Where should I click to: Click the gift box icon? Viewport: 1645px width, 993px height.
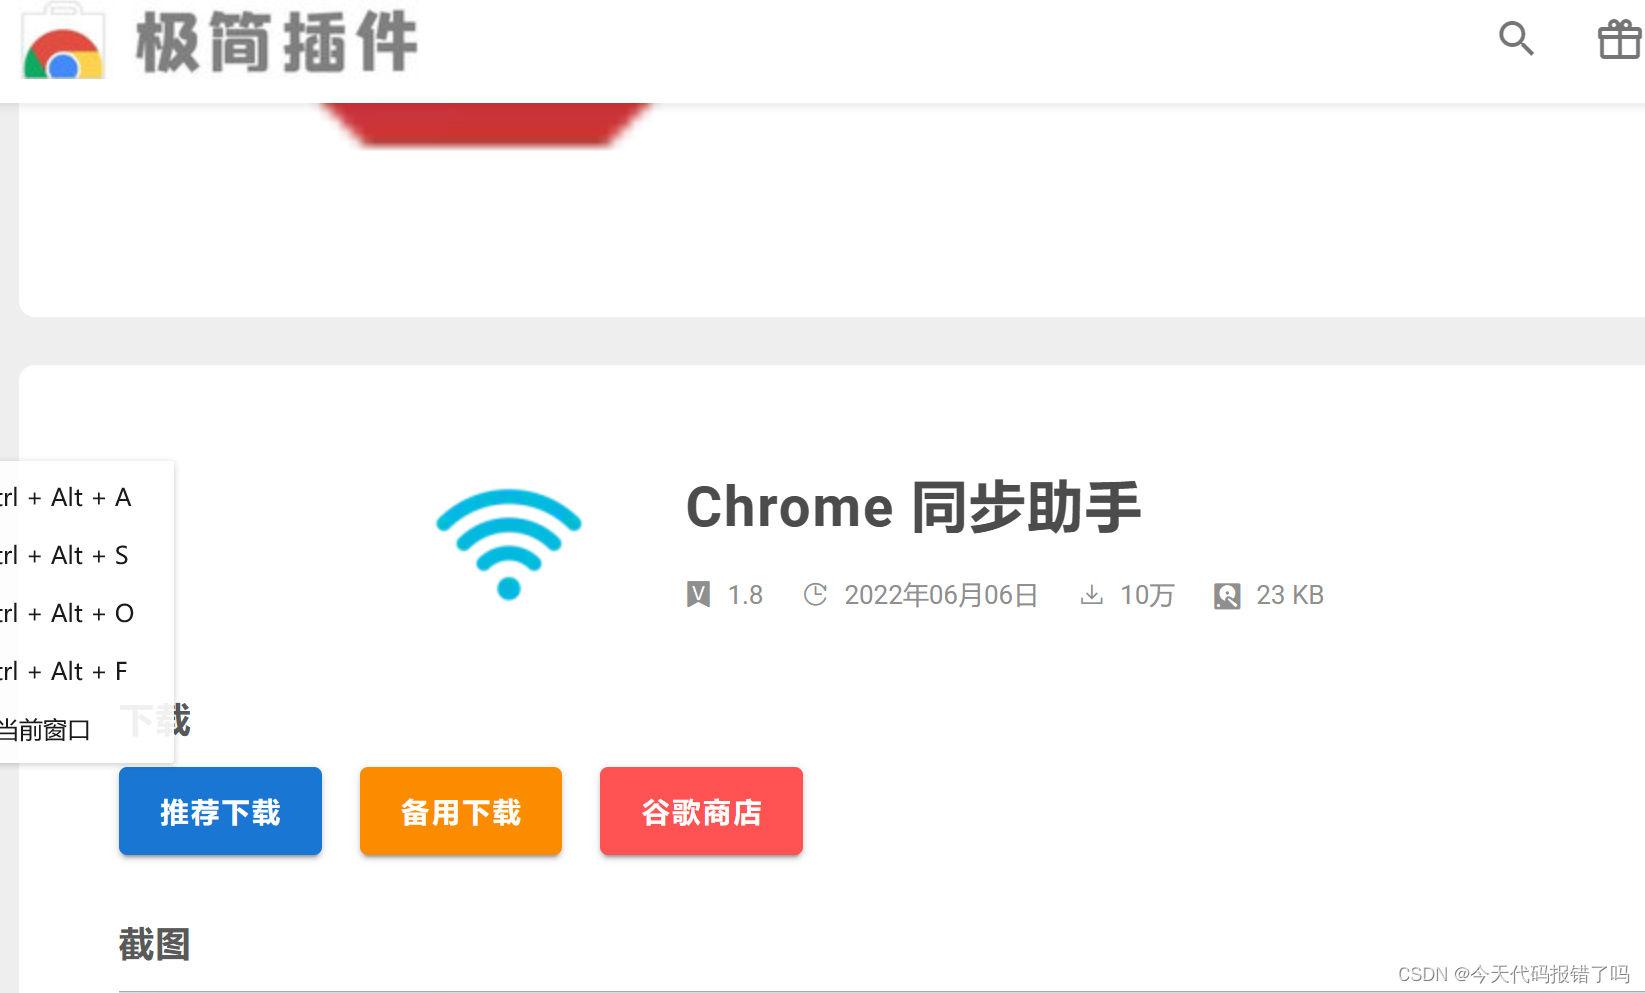tap(1619, 40)
